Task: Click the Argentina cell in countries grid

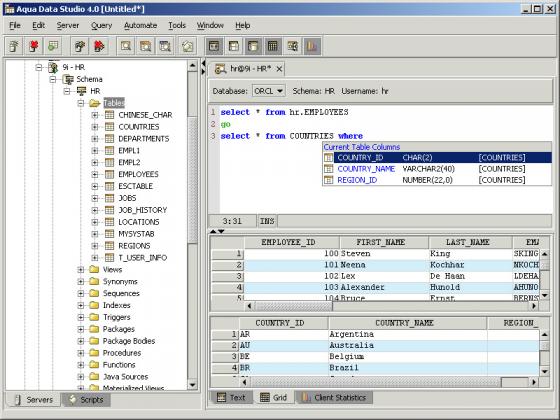Action: (408, 334)
